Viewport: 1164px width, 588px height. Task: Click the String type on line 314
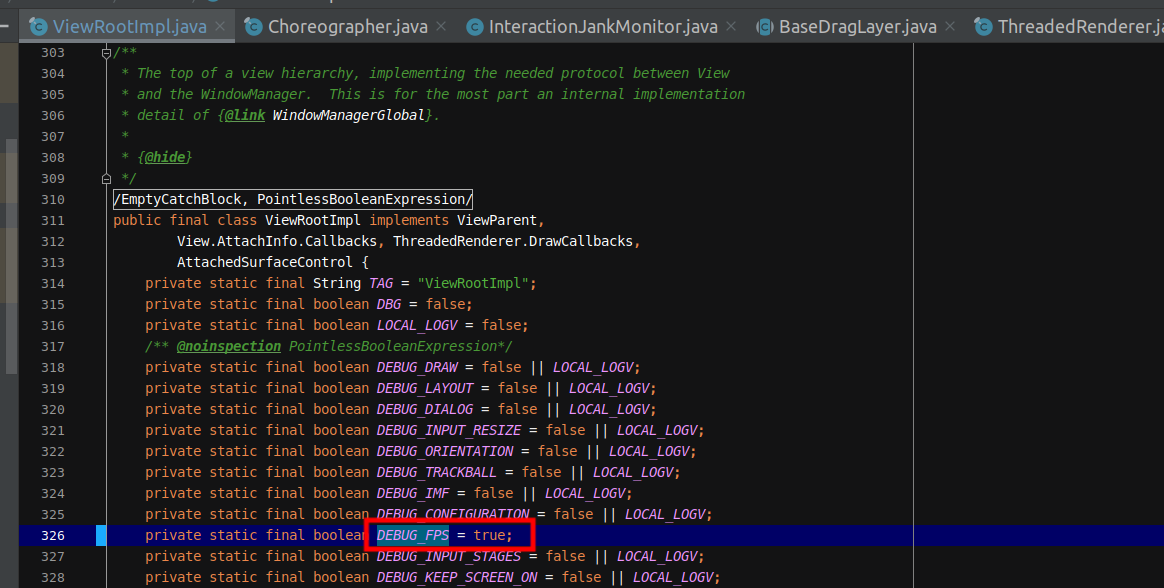click(337, 284)
